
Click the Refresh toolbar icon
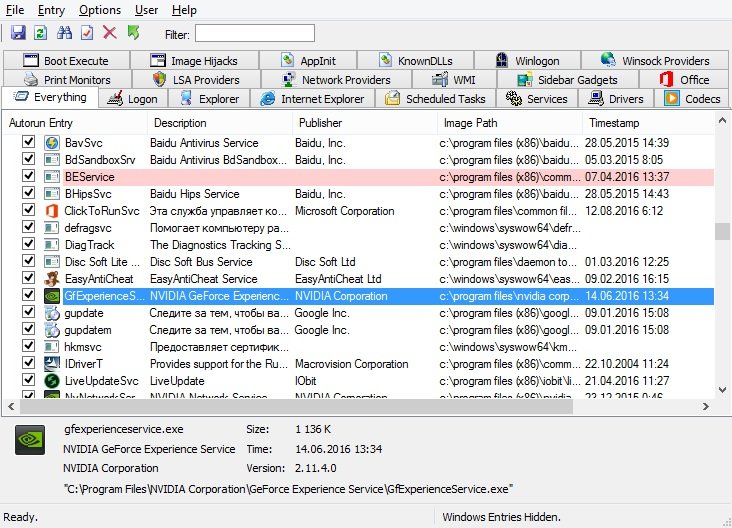41,33
